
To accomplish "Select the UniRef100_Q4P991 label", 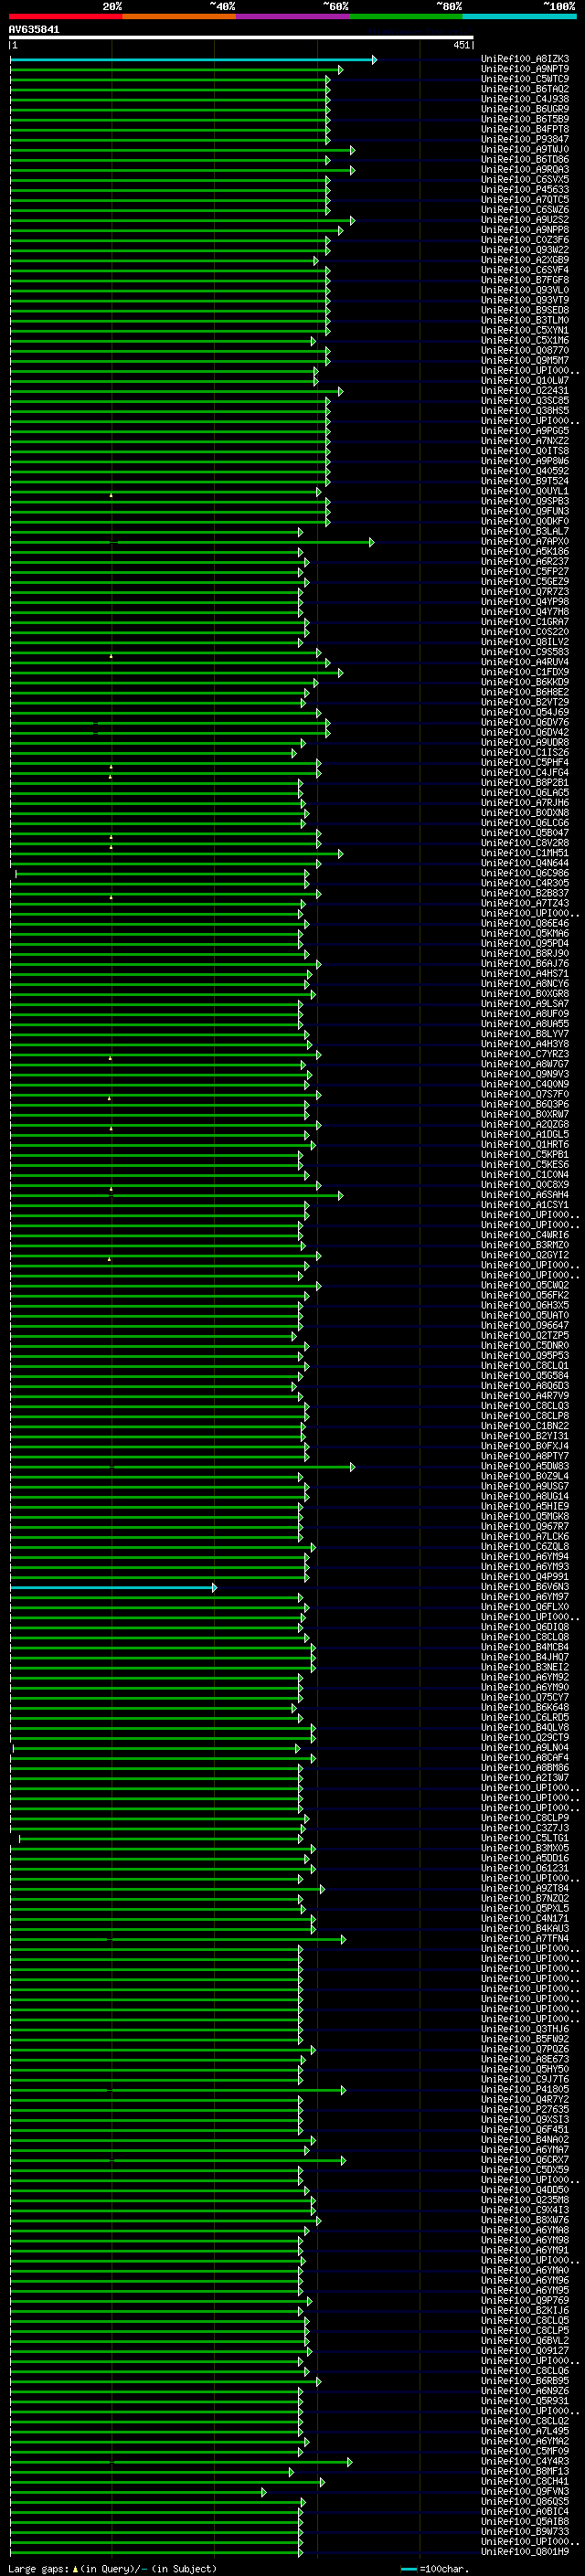I will tap(525, 1577).
